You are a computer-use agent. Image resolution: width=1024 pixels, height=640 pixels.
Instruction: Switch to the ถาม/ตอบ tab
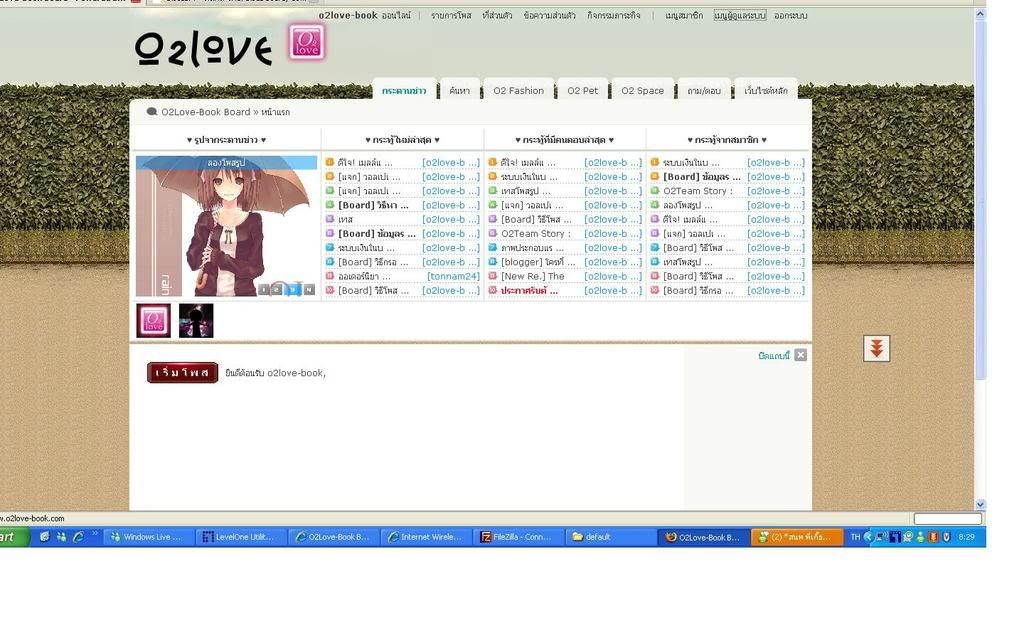(704, 91)
